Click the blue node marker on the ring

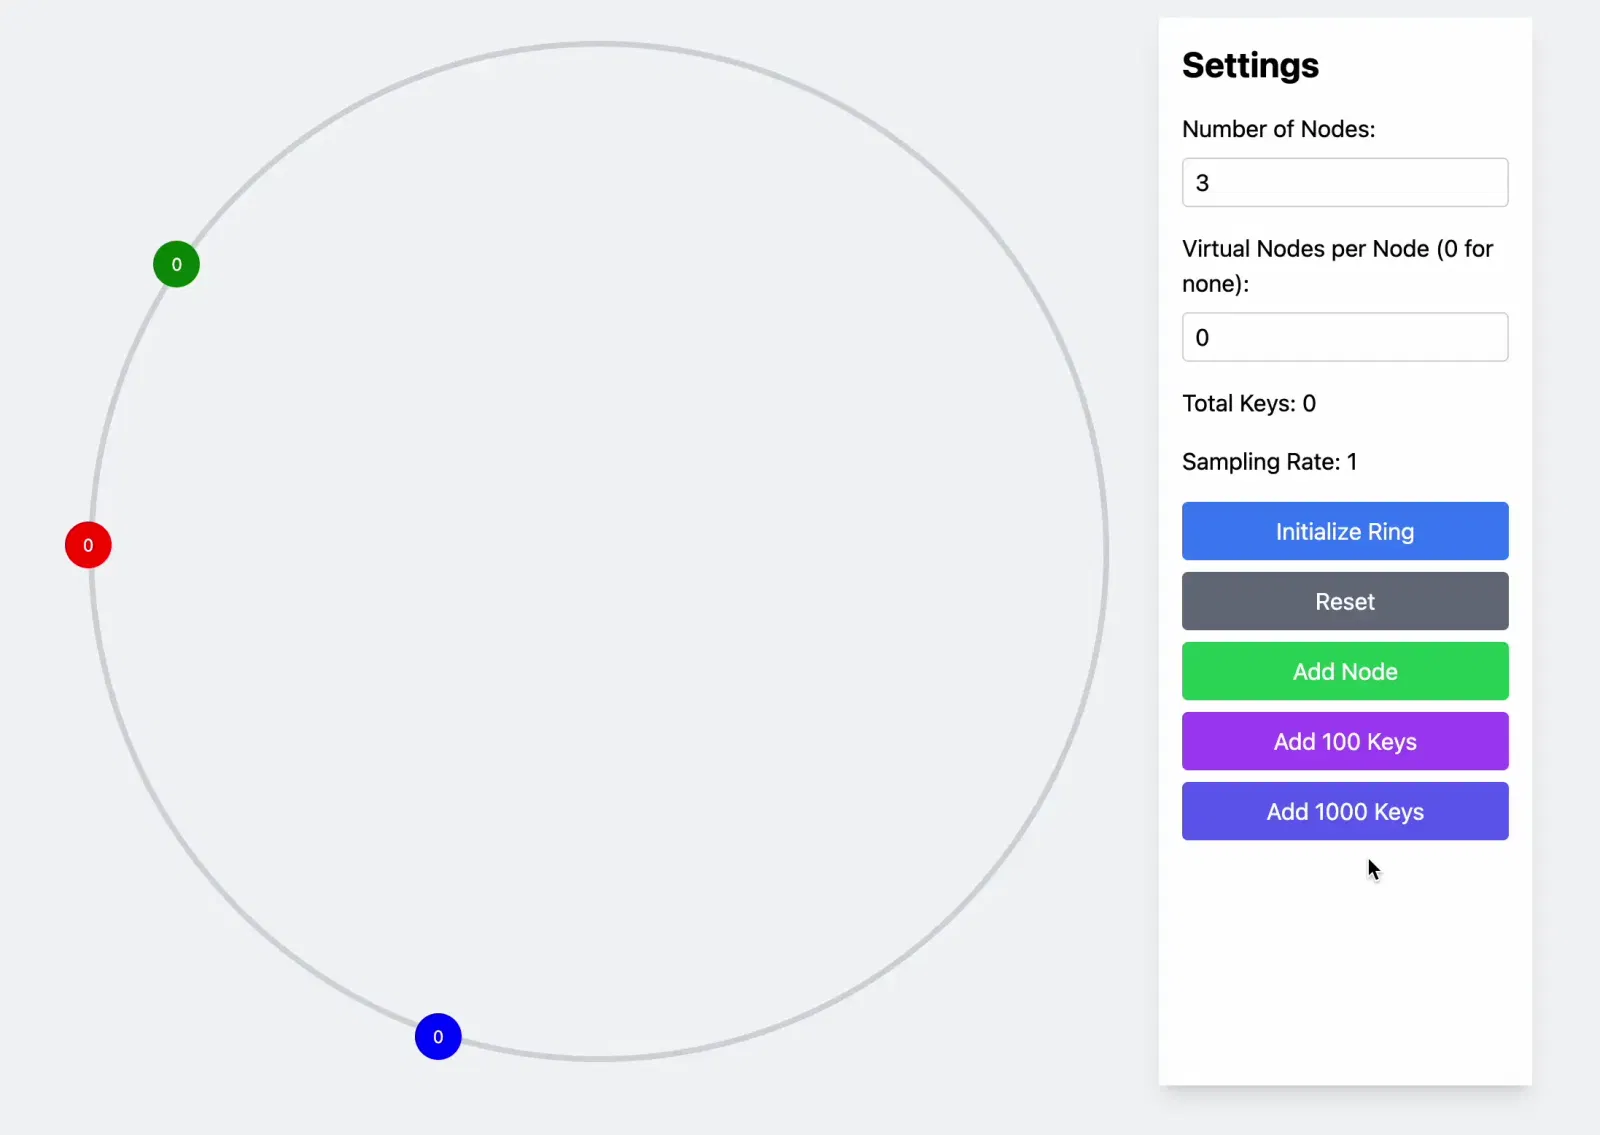[437, 1037]
